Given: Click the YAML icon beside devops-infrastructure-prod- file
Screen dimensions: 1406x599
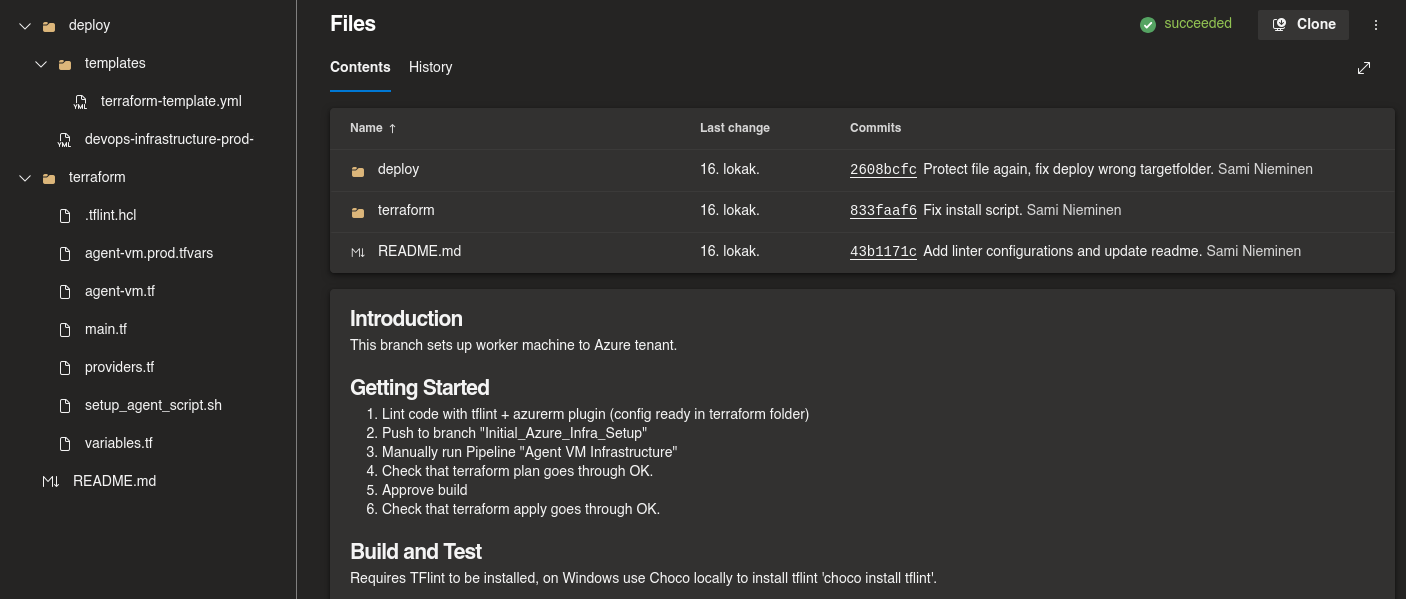Looking at the screenshot, I should pos(65,139).
